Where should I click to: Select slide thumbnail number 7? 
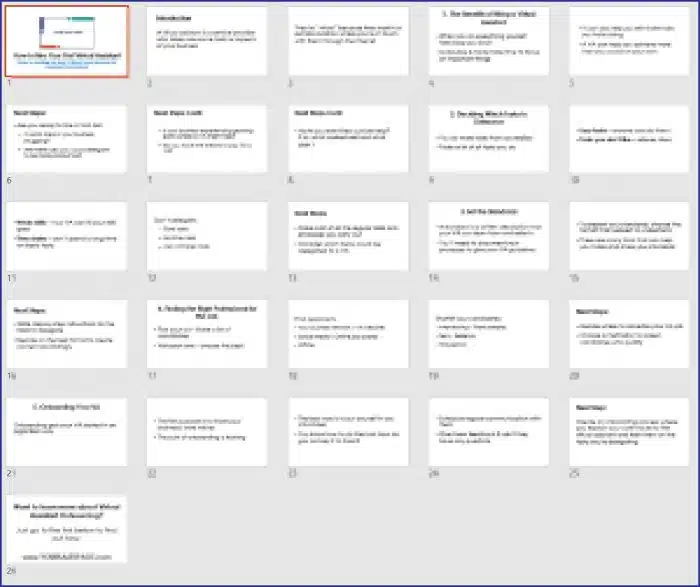point(207,139)
